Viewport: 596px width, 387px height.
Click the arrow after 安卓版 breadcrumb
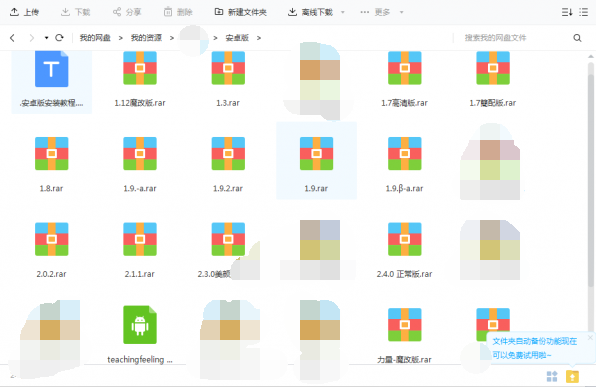(x=259, y=38)
